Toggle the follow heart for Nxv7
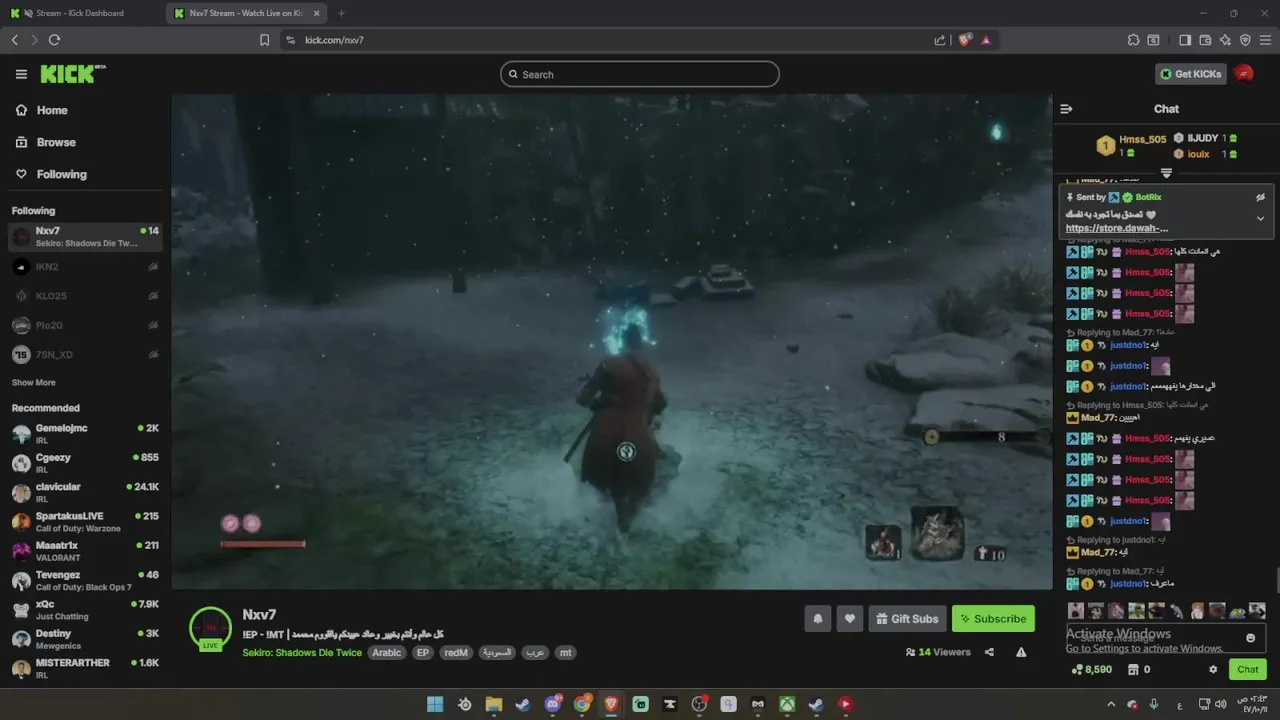Viewport: 1280px width, 720px height. pyautogui.click(x=850, y=619)
